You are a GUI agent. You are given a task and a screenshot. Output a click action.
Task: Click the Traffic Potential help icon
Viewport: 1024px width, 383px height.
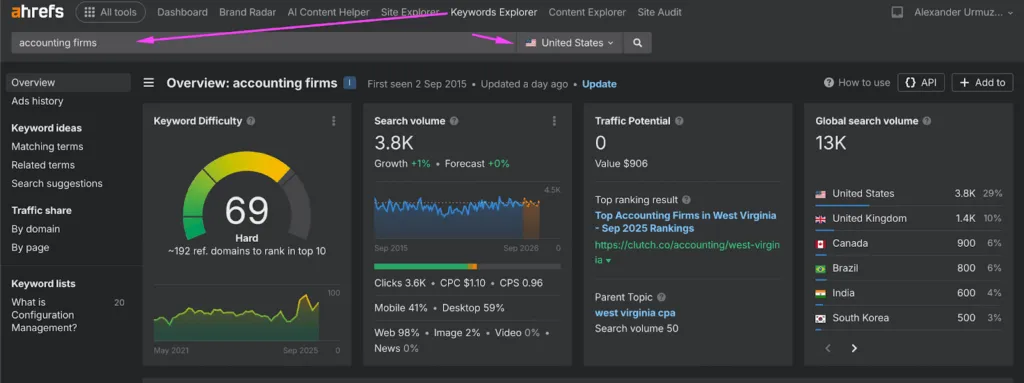[x=679, y=121]
